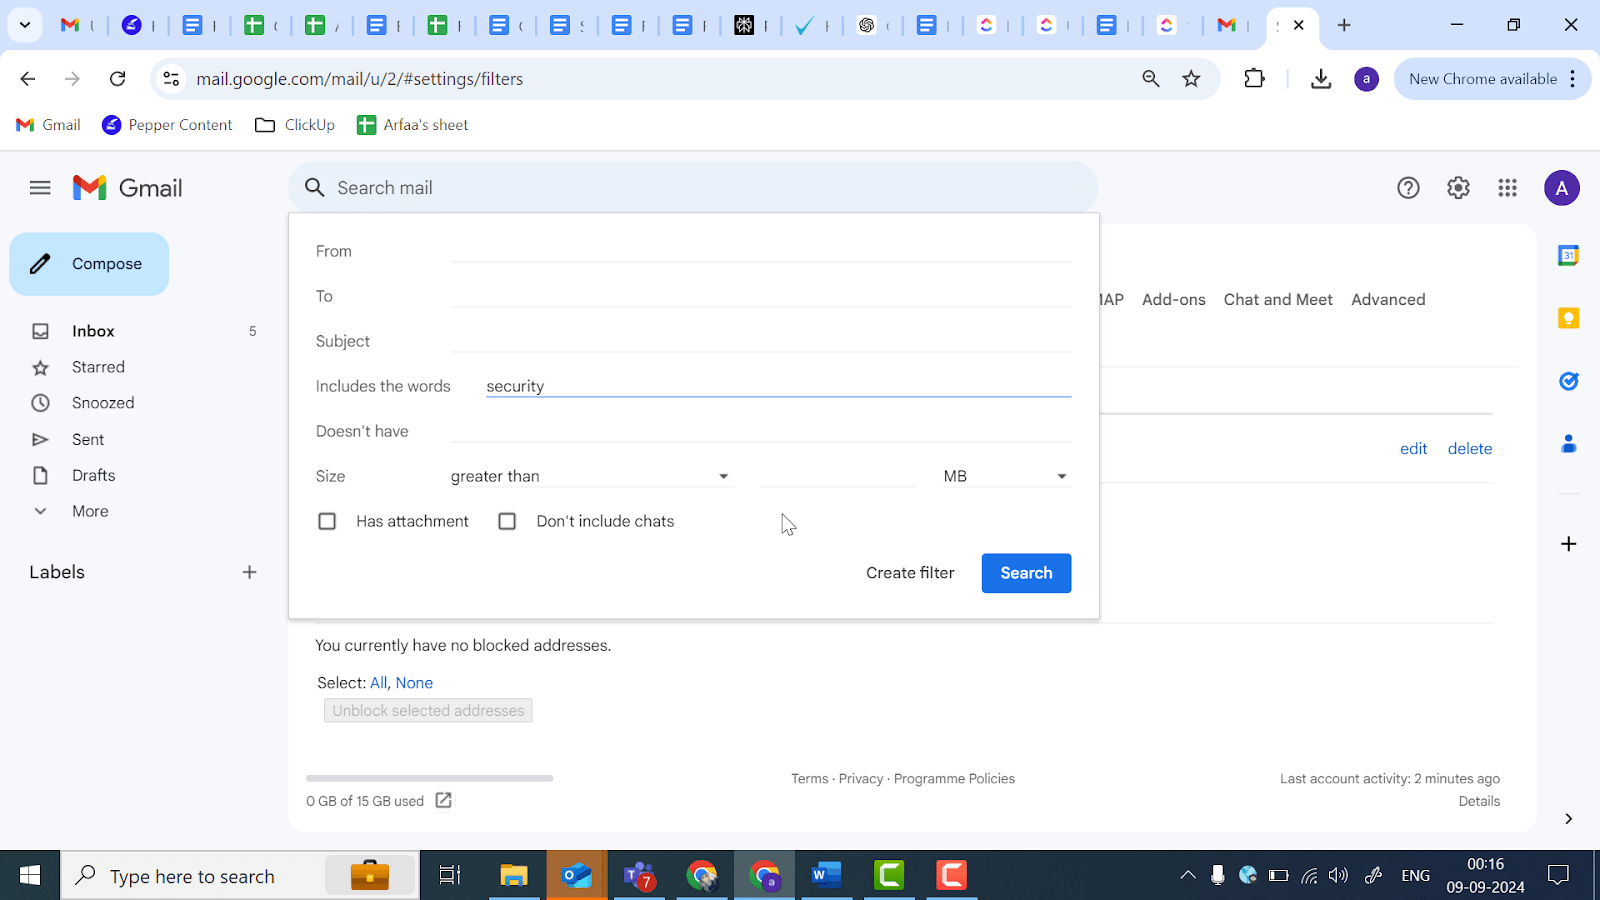Image resolution: width=1600 pixels, height=900 pixels.
Task: Enable the Has attachment filter
Action: 327,521
